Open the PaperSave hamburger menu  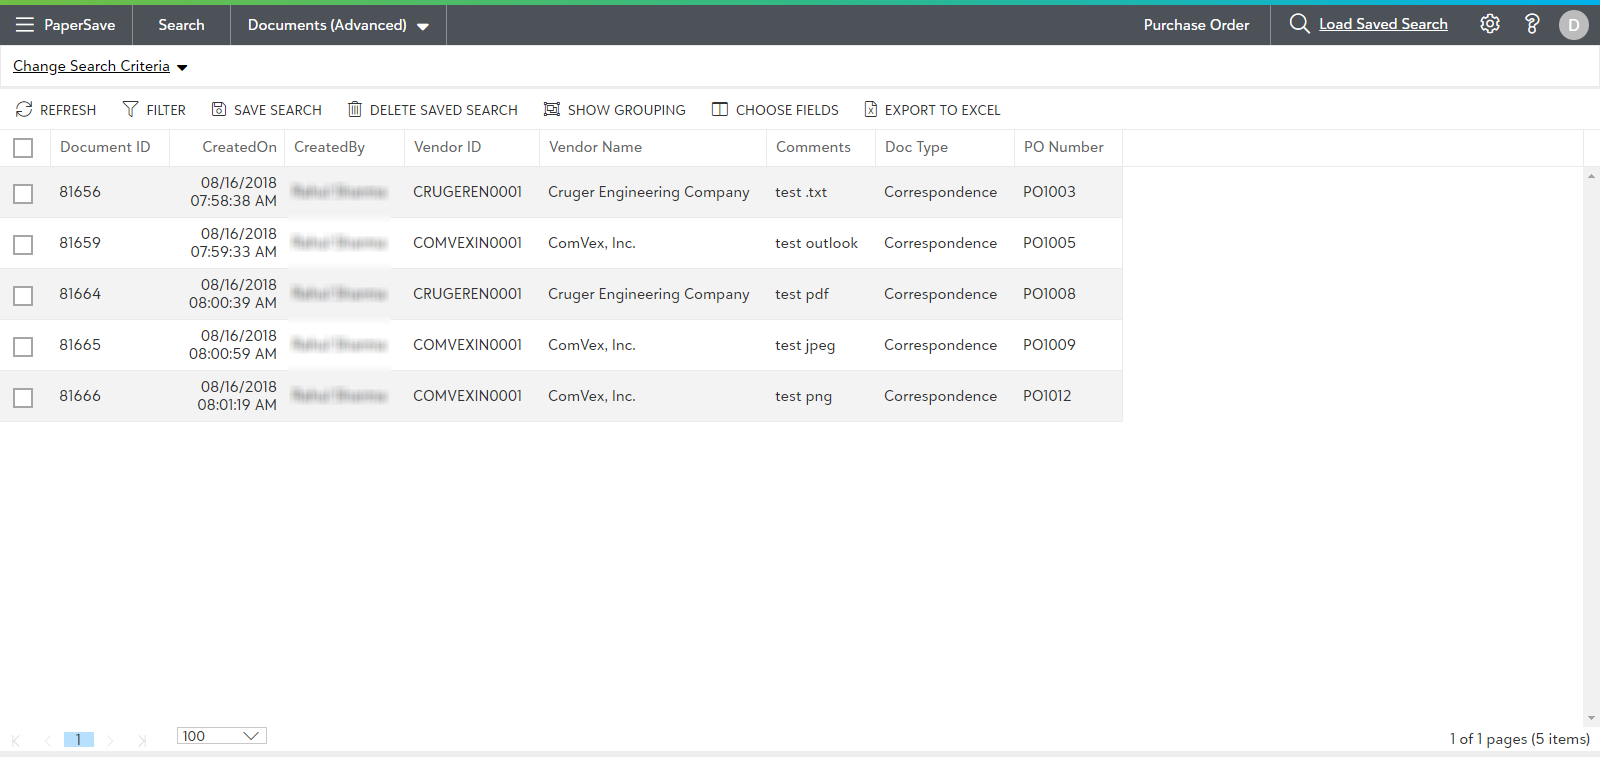25,25
